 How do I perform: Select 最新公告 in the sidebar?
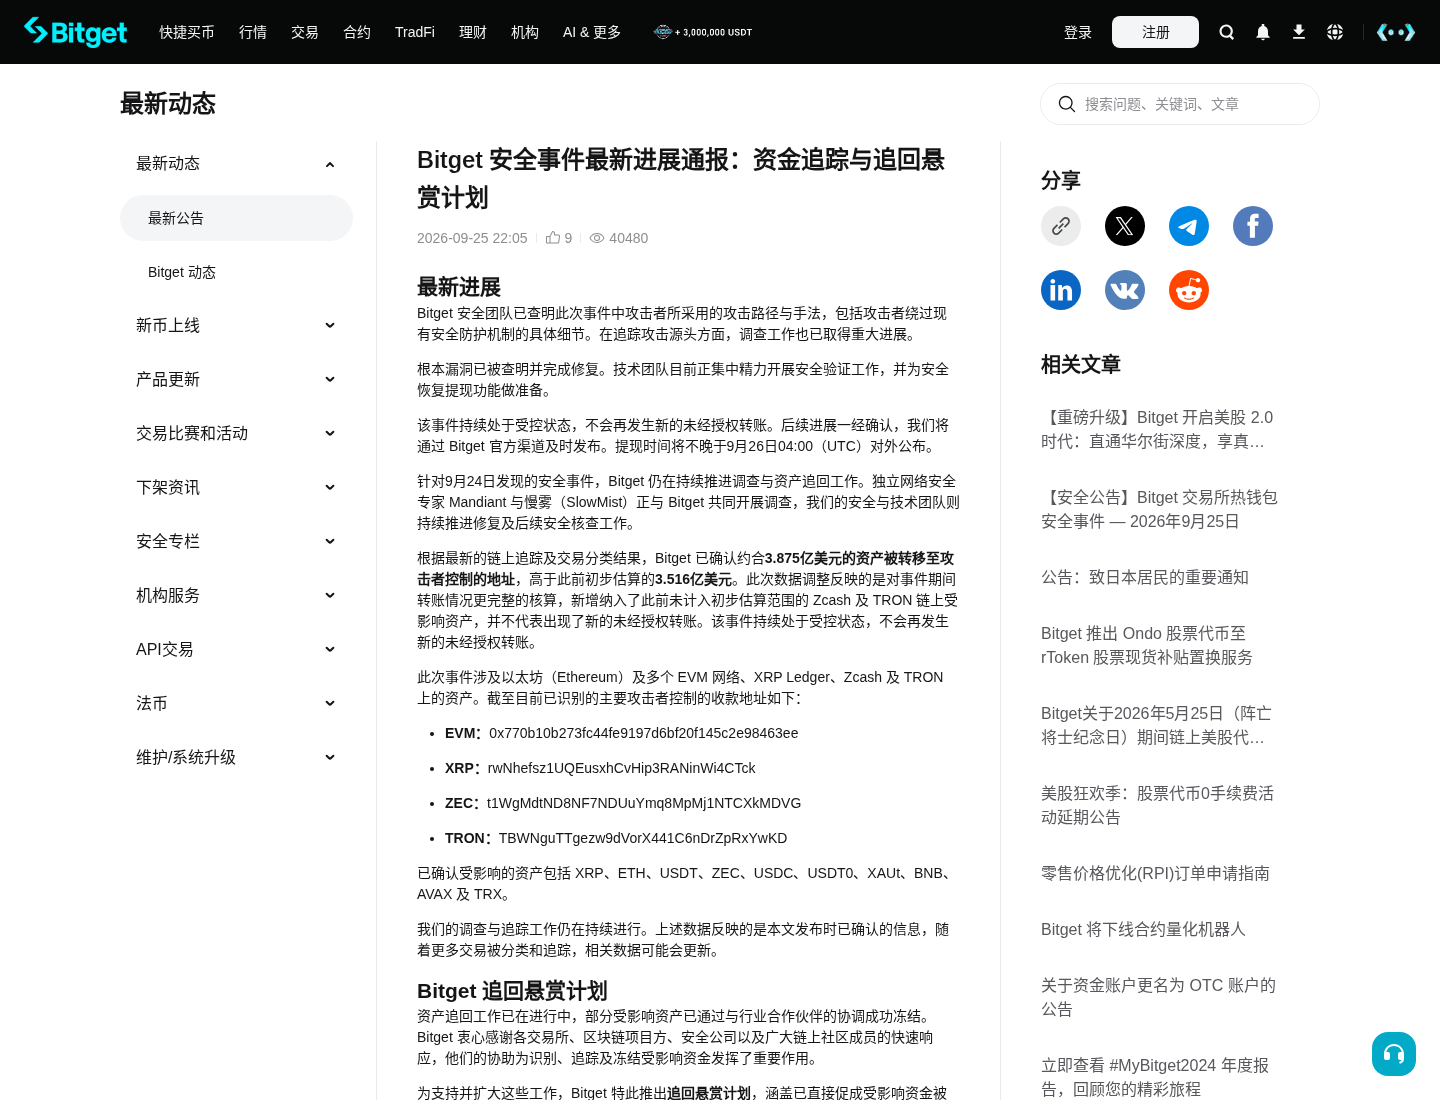point(236,218)
